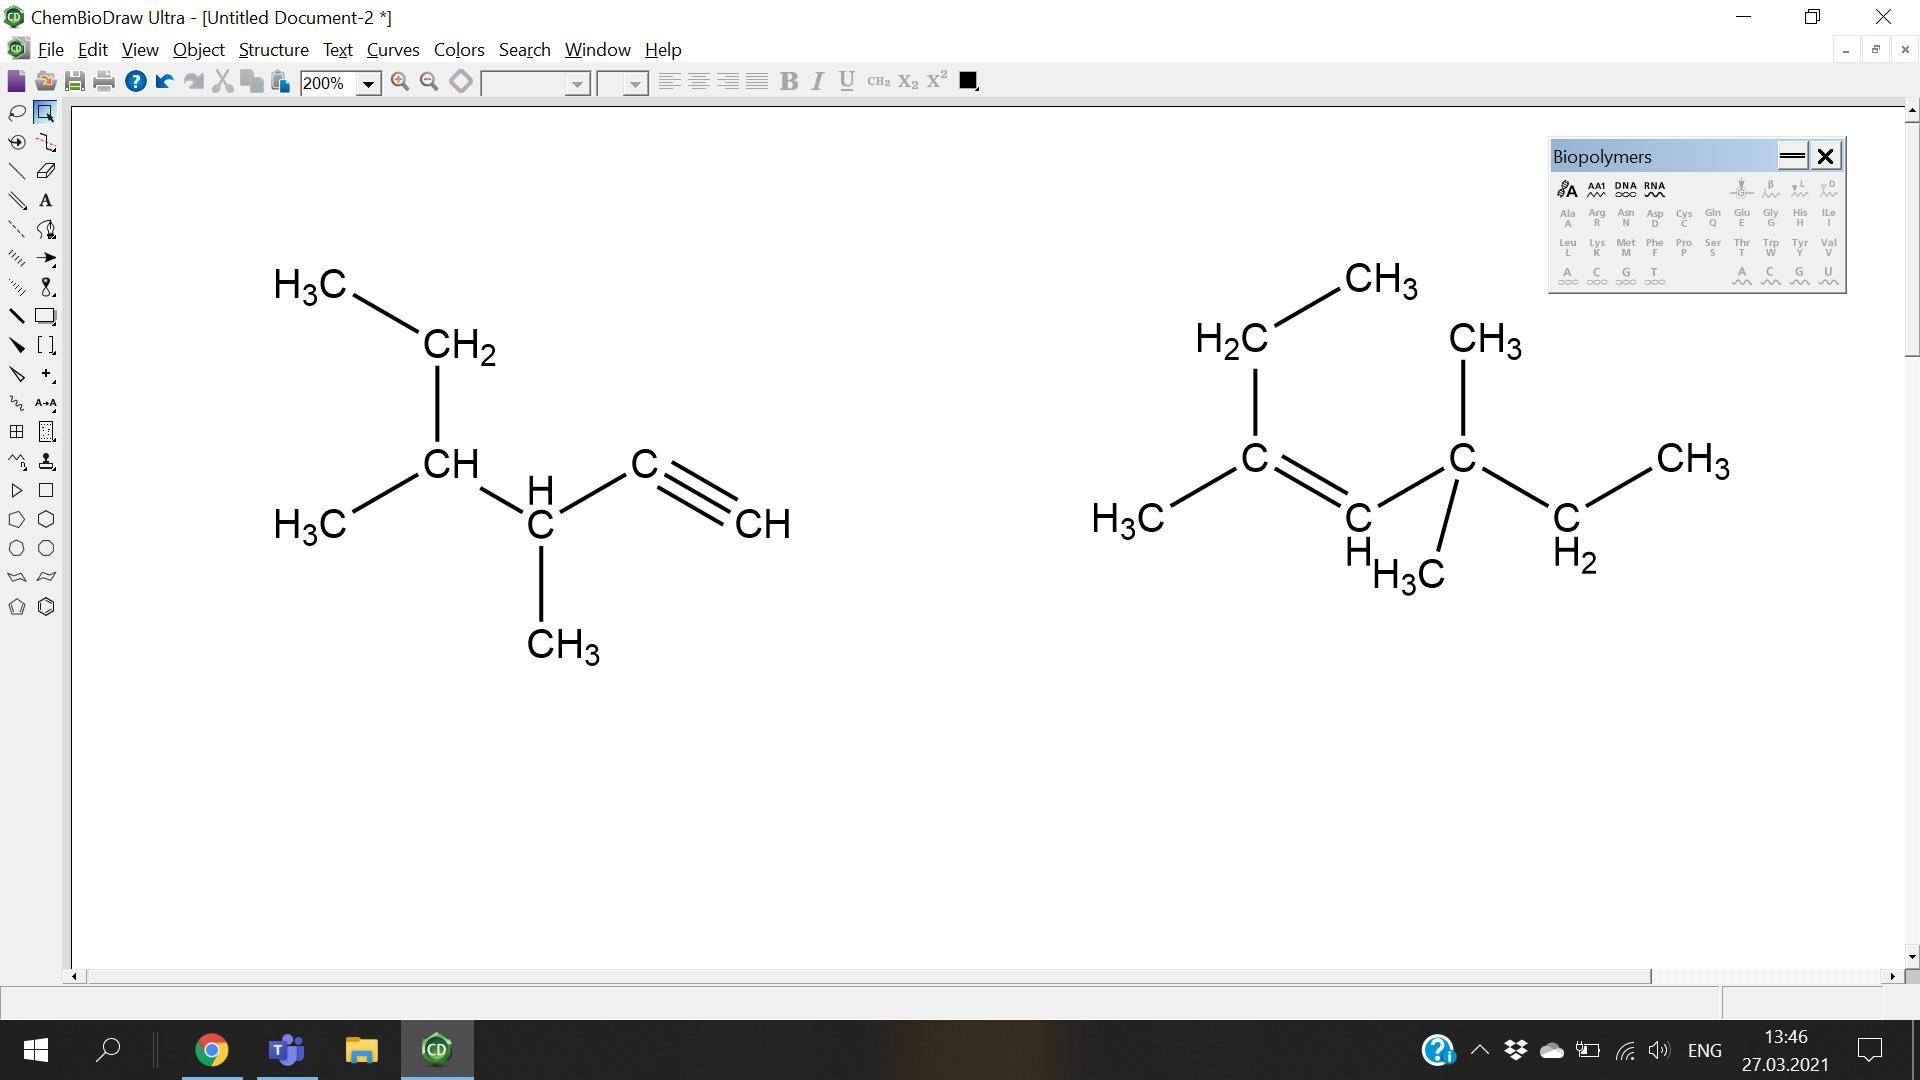Click DNA button in Biopolymers panel
The height and width of the screenshot is (1080, 1920).
point(1625,188)
